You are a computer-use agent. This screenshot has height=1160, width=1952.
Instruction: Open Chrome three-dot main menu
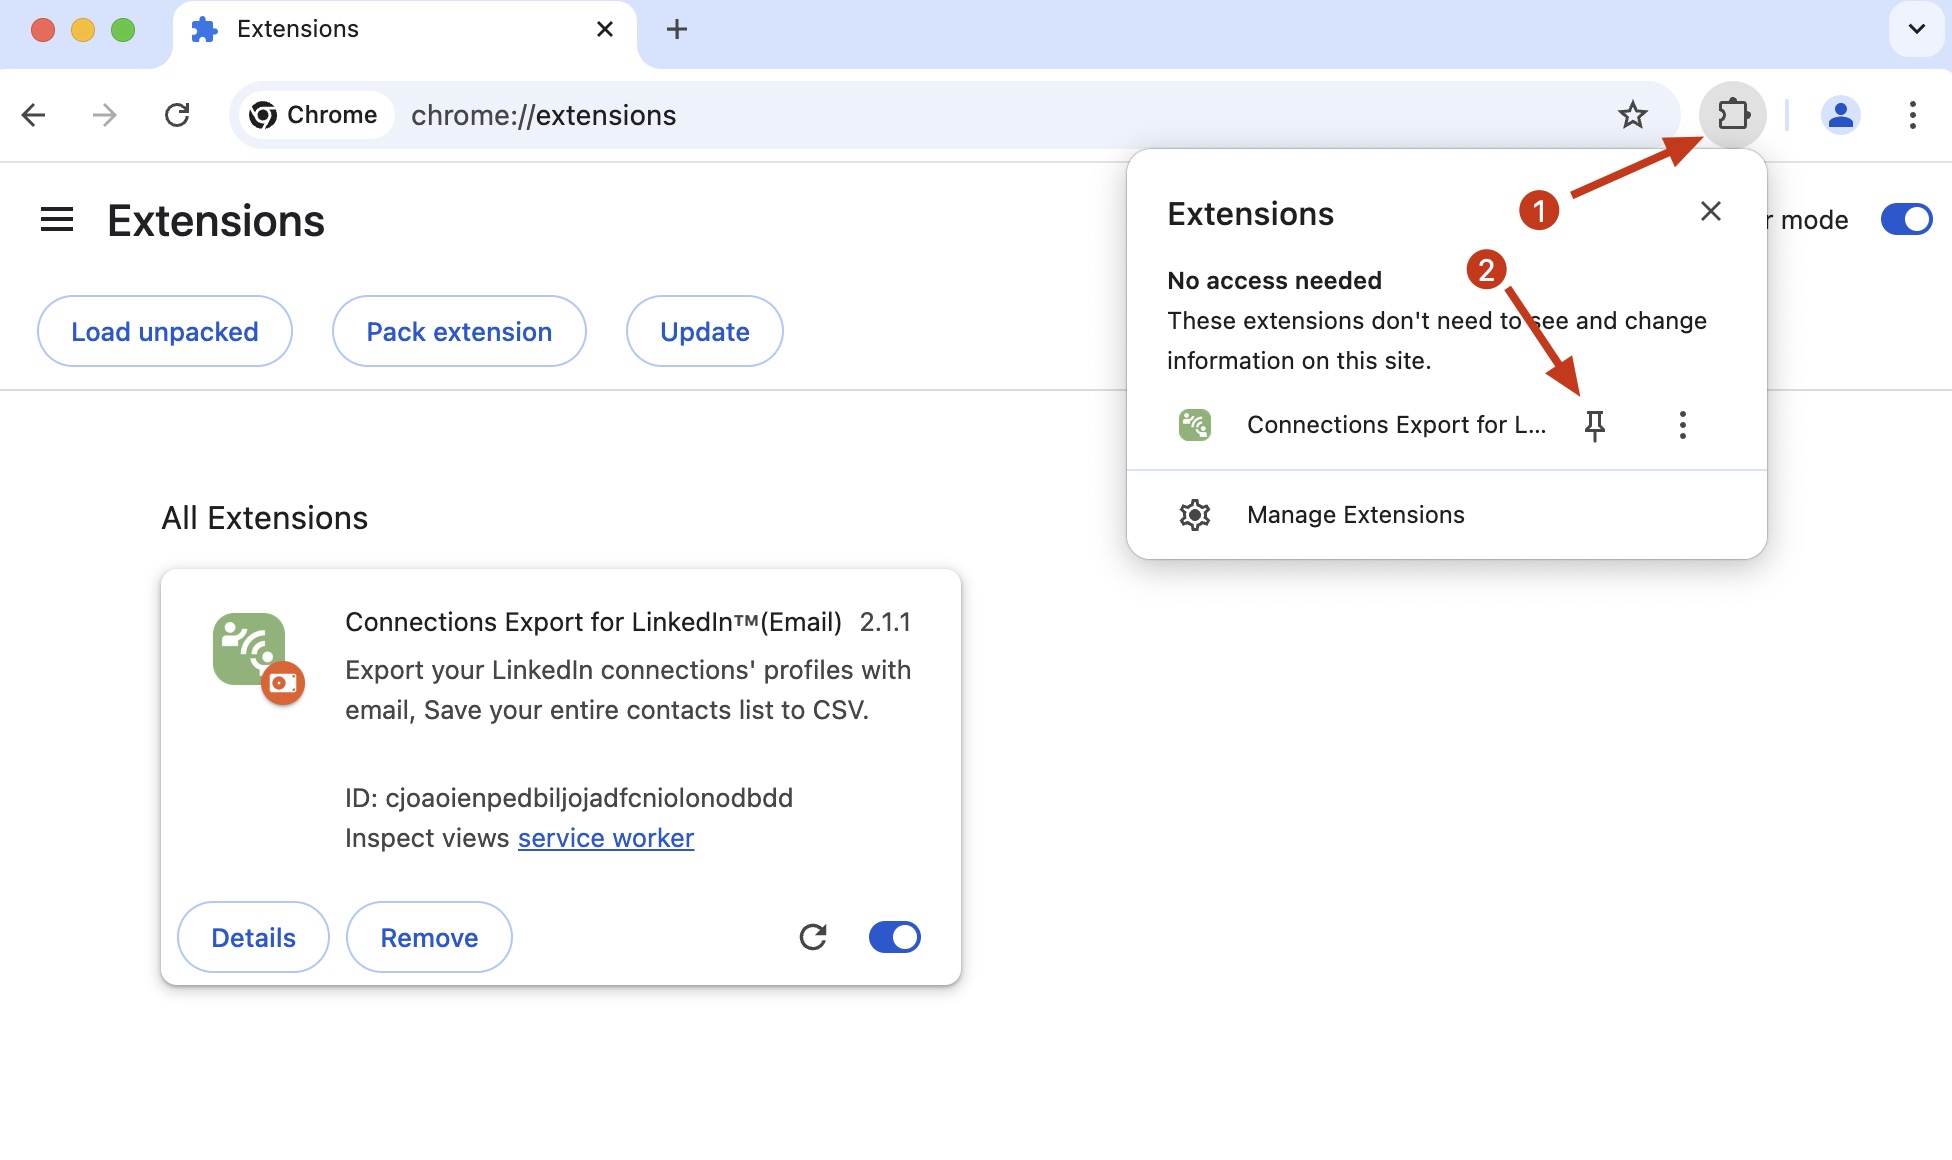point(1913,115)
